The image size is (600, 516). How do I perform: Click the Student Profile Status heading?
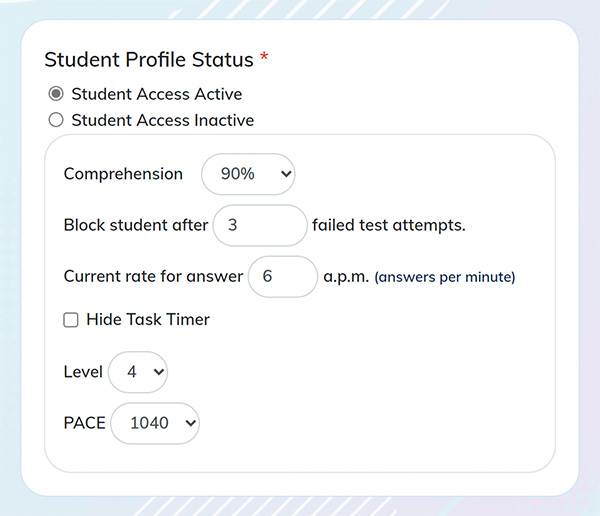(x=149, y=60)
